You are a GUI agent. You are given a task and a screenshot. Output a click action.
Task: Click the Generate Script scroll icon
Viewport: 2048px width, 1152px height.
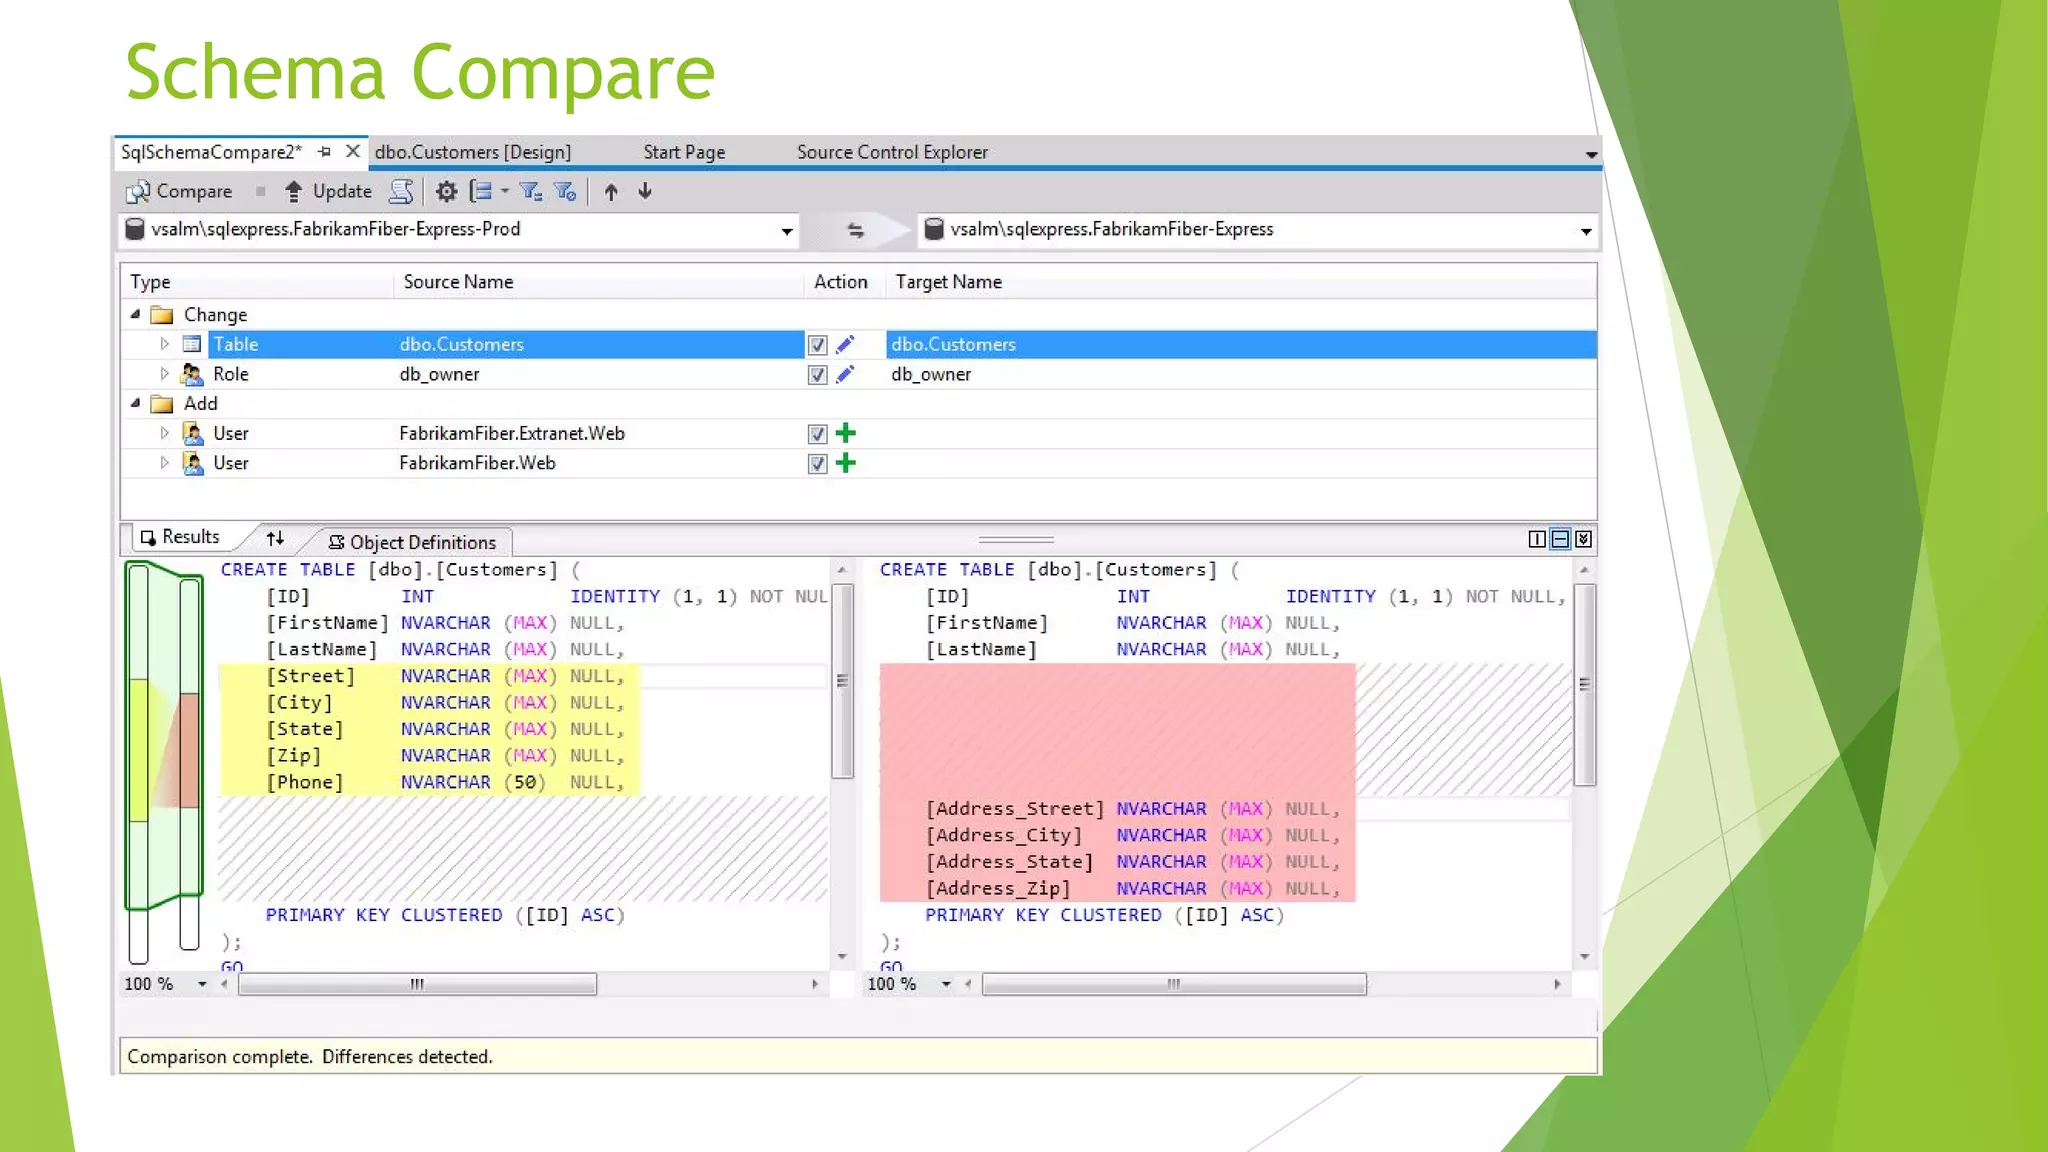pyautogui.click(x=401, y=191)
